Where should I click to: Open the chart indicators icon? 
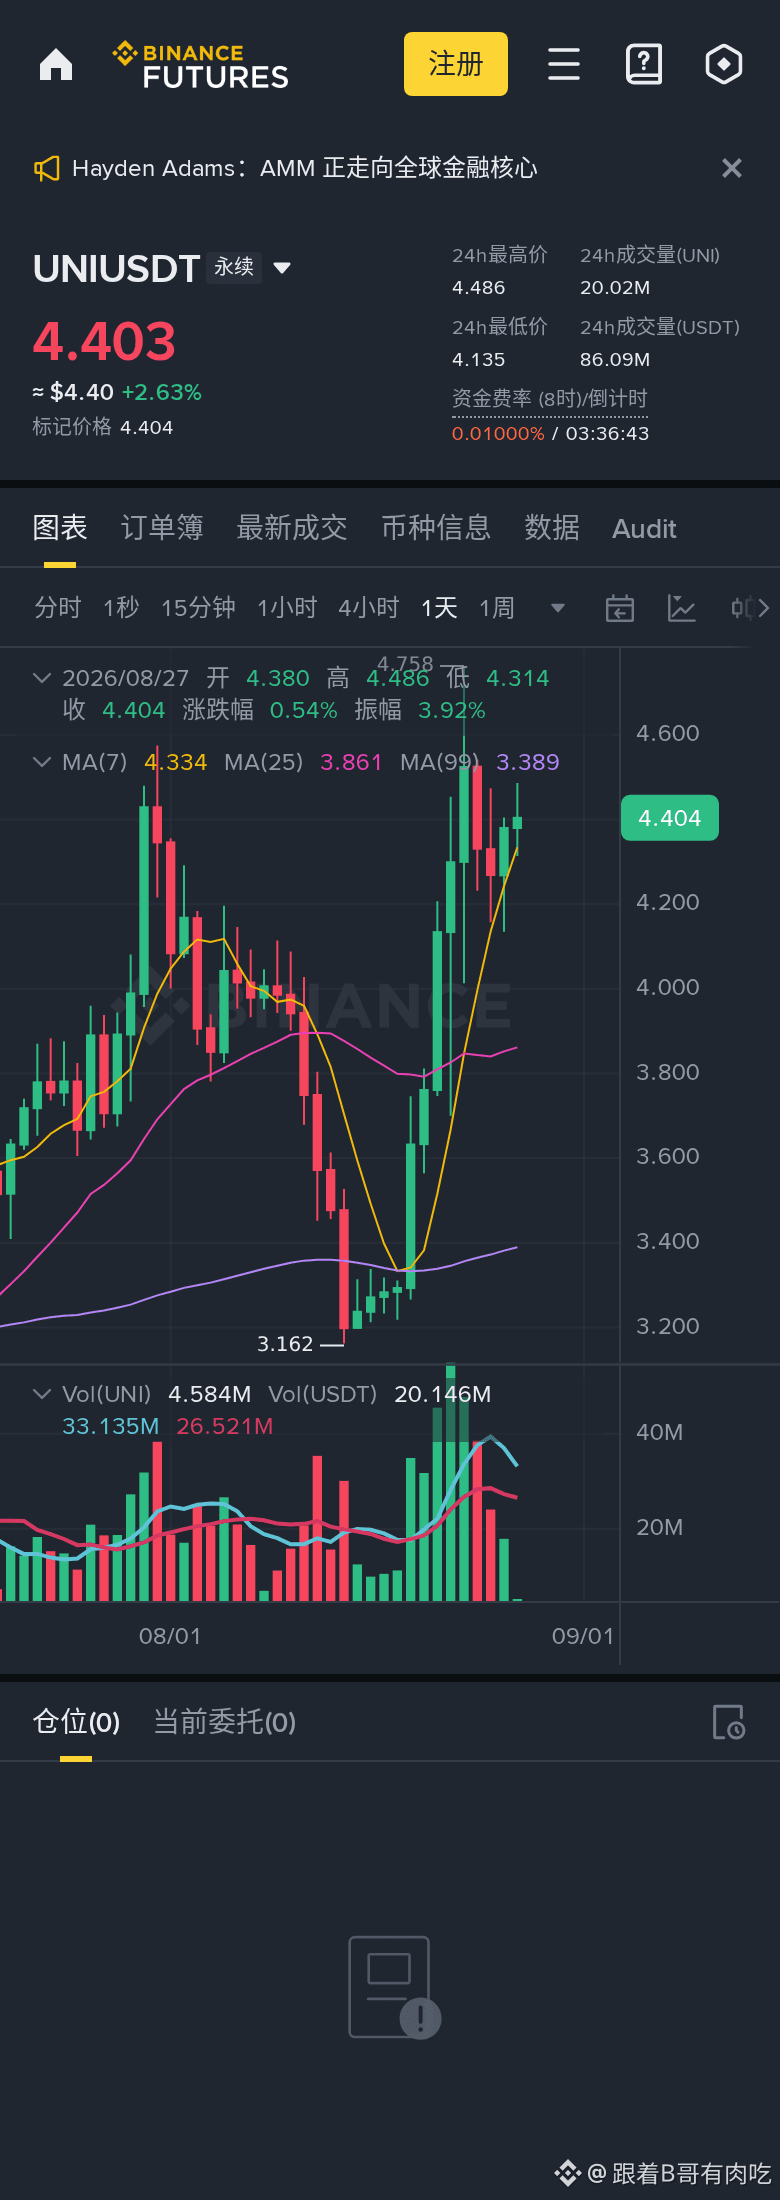682,607
